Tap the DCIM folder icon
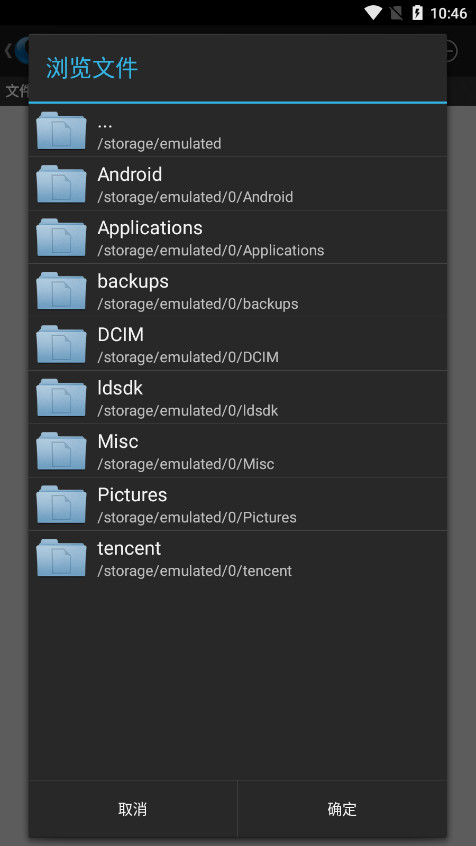This screenshot has height=846, width=476. click(61, 344)
